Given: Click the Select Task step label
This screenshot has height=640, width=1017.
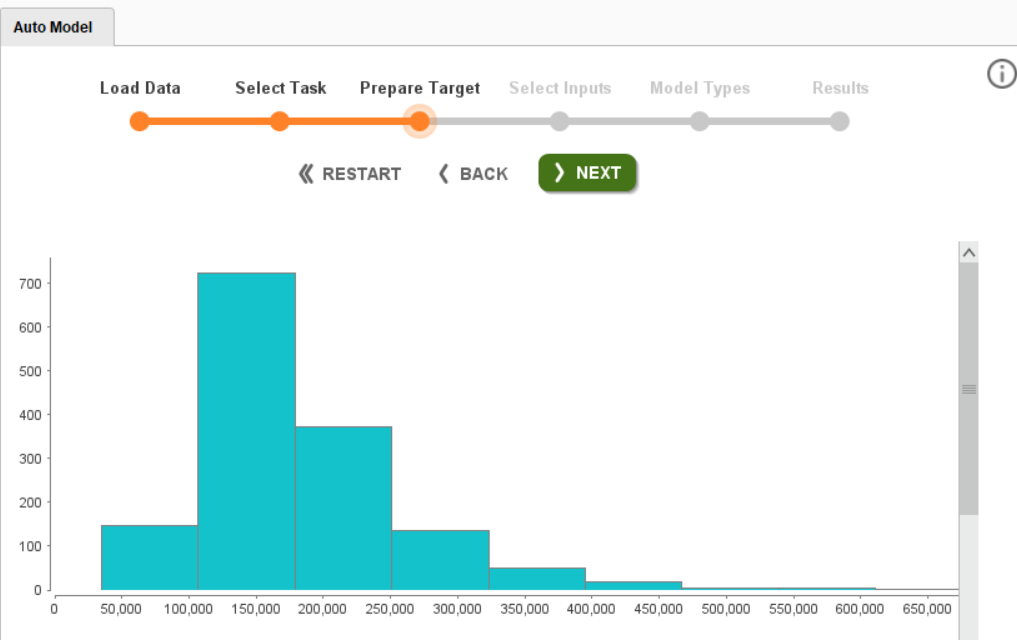Looking at the screenshot, I should pos(280,88).
